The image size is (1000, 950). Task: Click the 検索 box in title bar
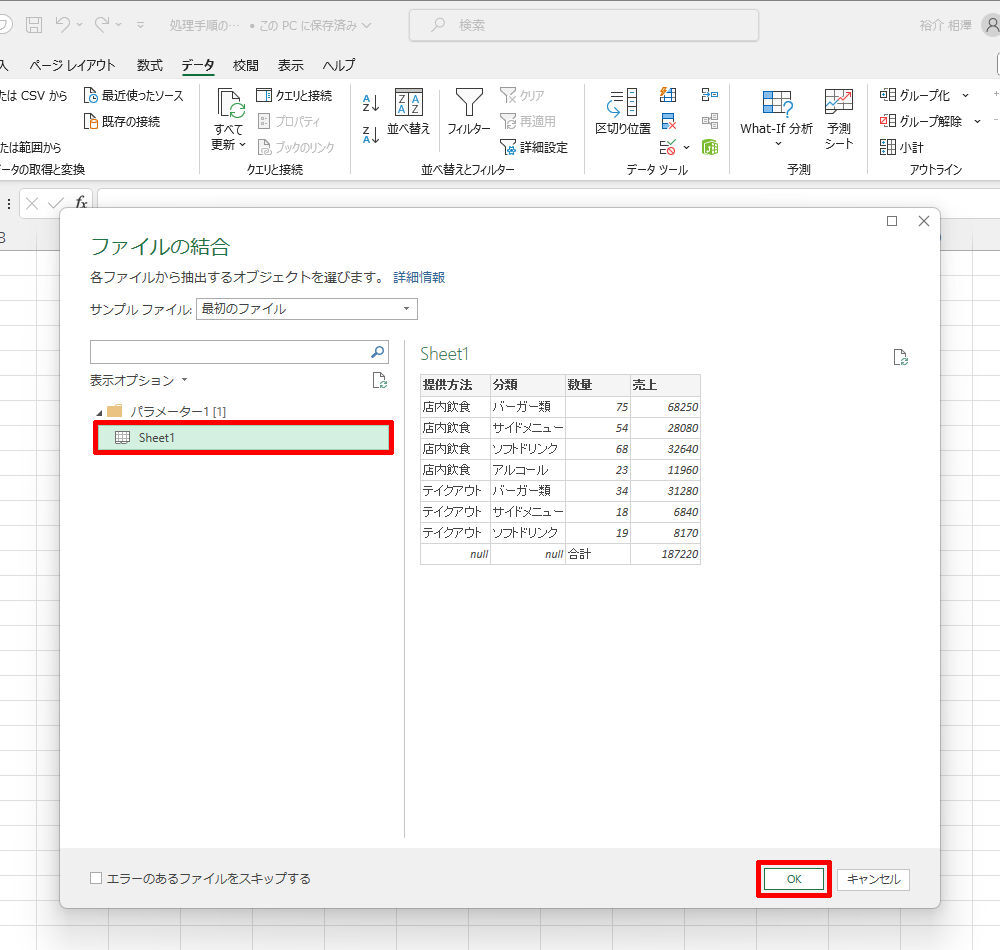(x=583, y=25)
